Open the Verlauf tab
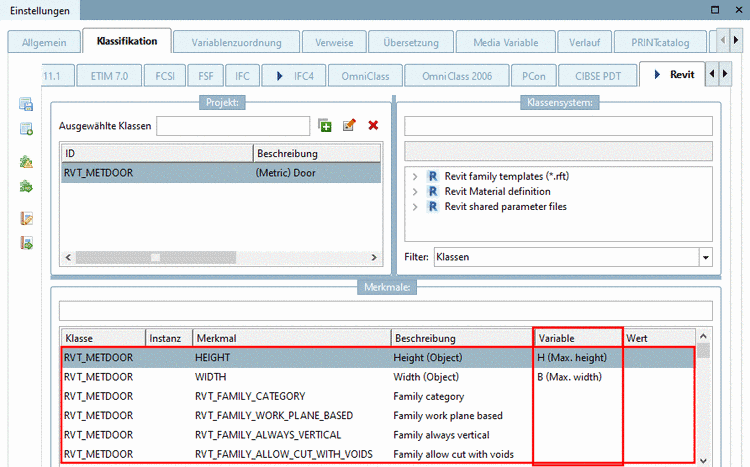The height and width of the screenshot is (467, 750). 585,43
